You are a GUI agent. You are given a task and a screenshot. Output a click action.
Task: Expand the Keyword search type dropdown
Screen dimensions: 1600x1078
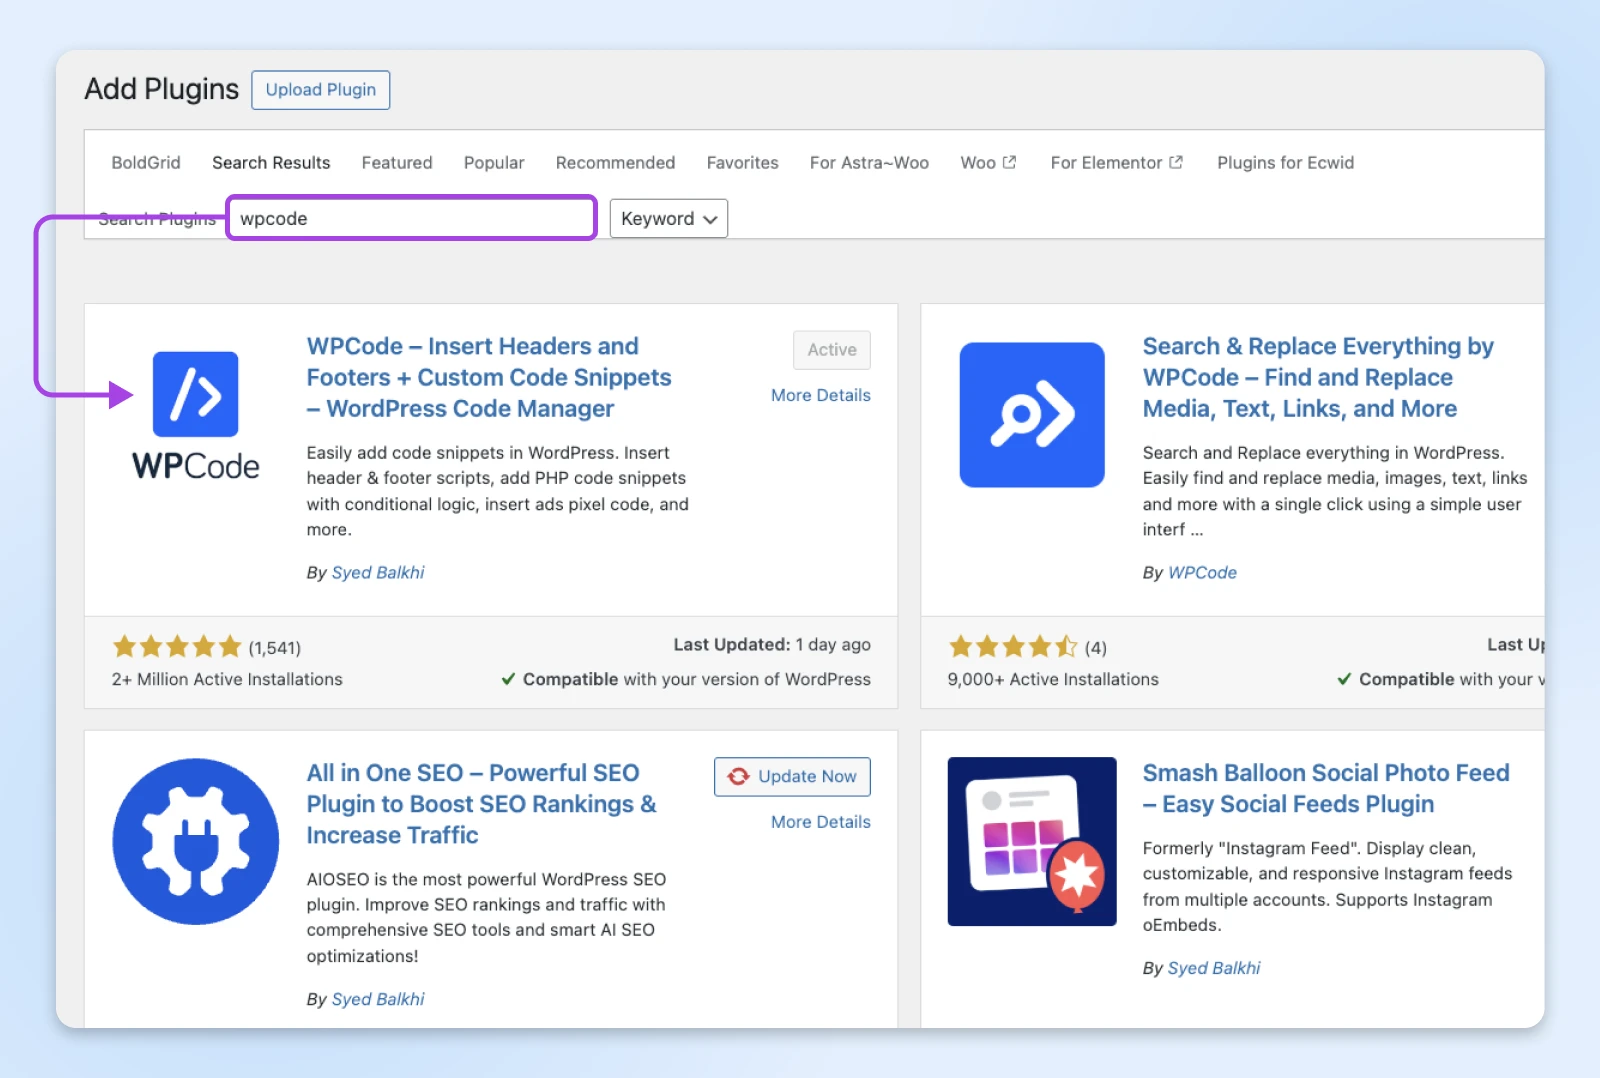(x=668, y=219)
